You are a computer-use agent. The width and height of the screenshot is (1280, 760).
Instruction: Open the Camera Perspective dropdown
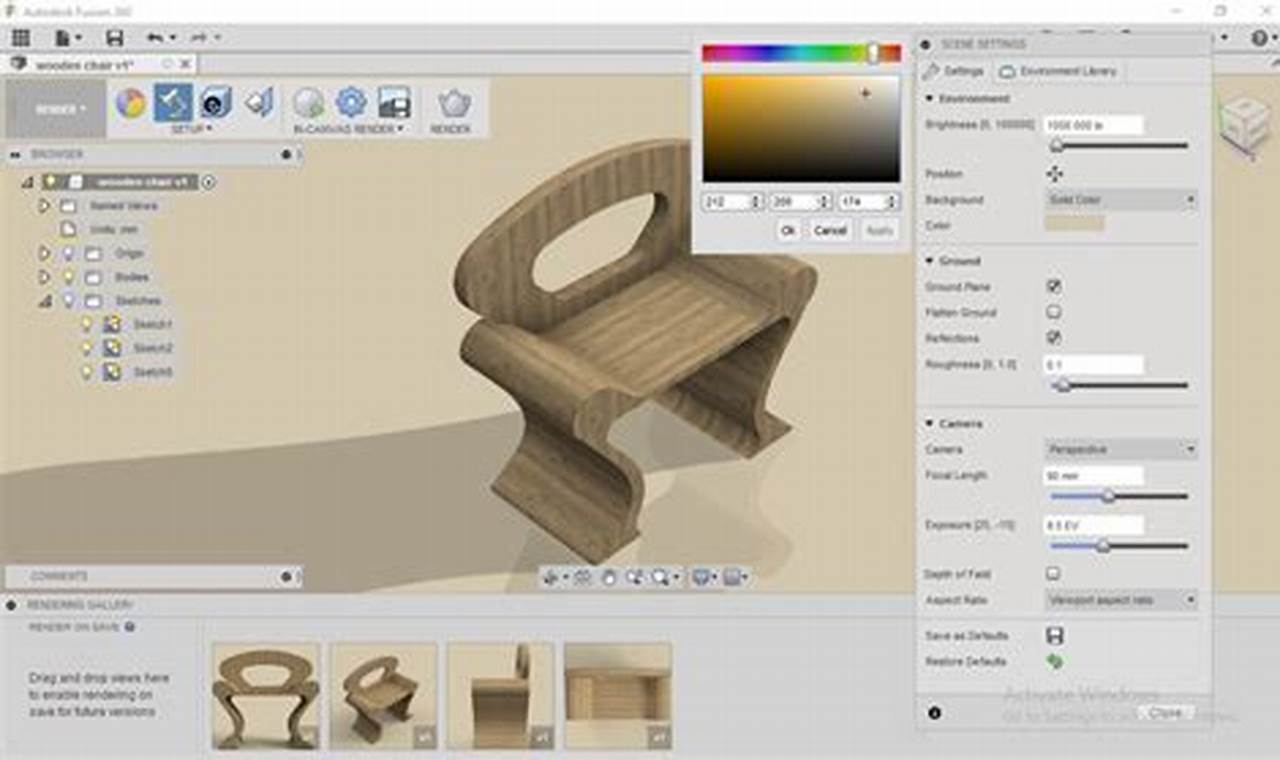(x=1120, y=449)
